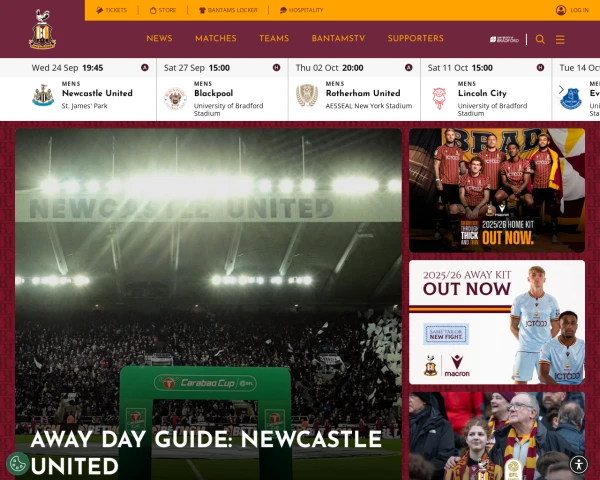Click the Log In user icon
600x480 pixels.
(561, 10)
